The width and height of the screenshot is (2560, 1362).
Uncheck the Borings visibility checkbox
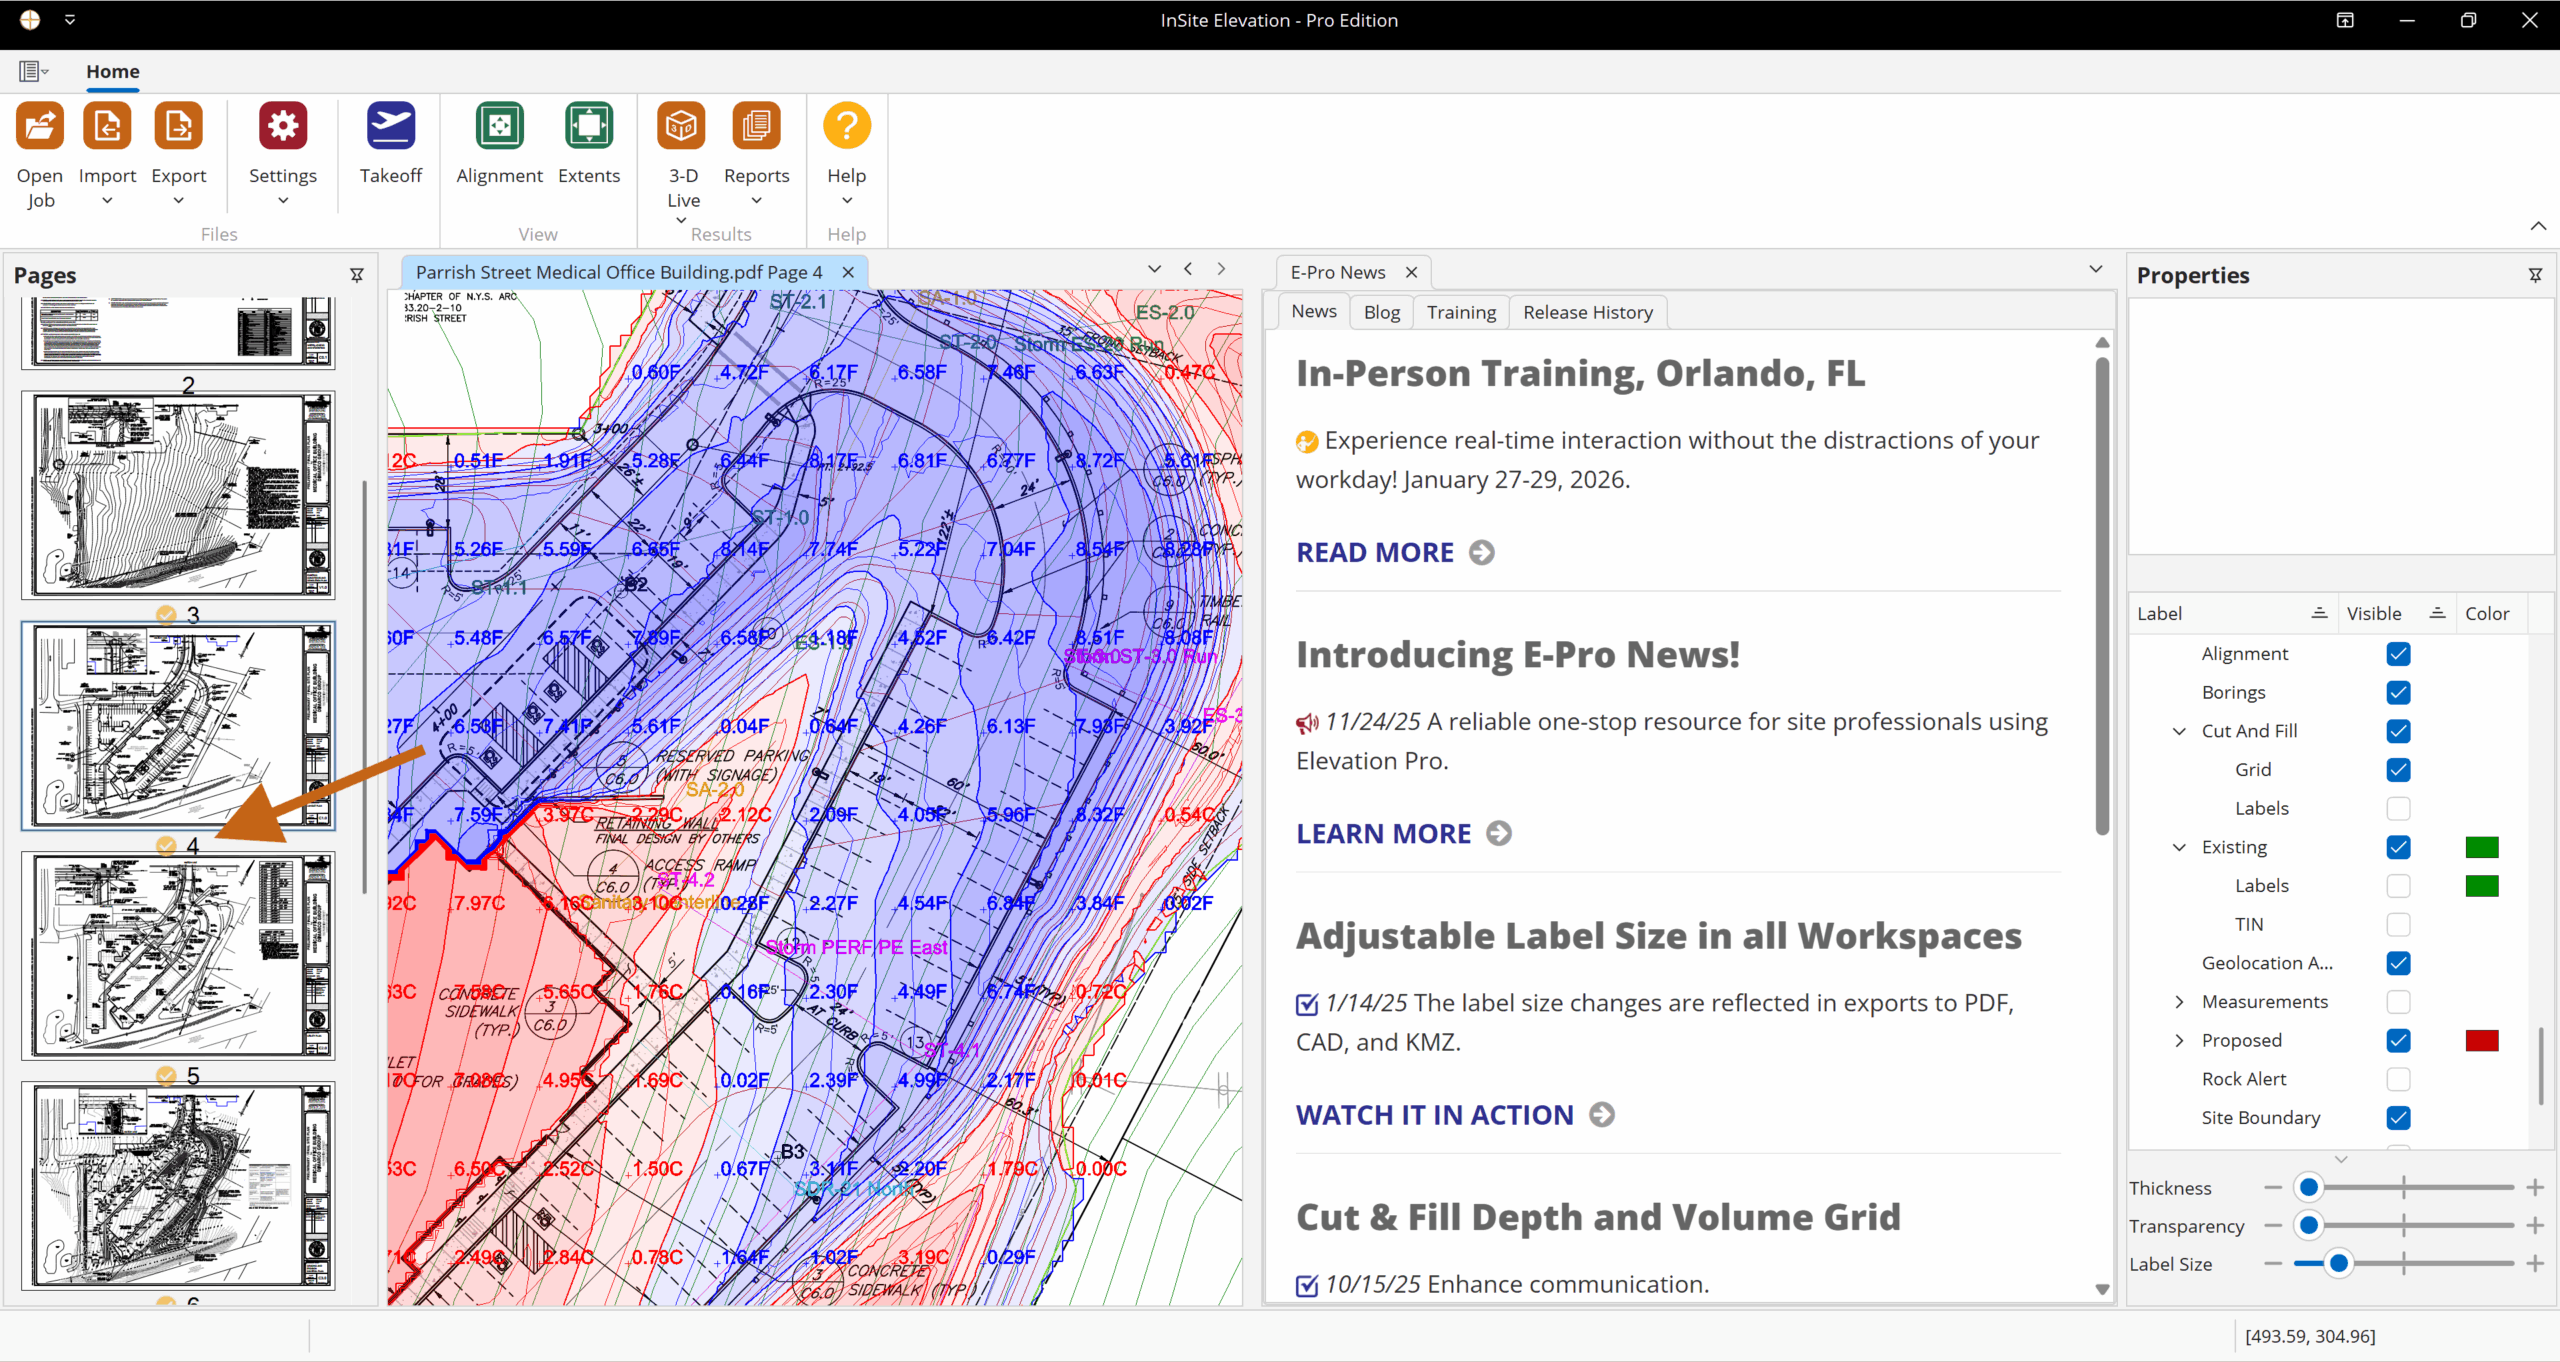tap(2398, 692)
